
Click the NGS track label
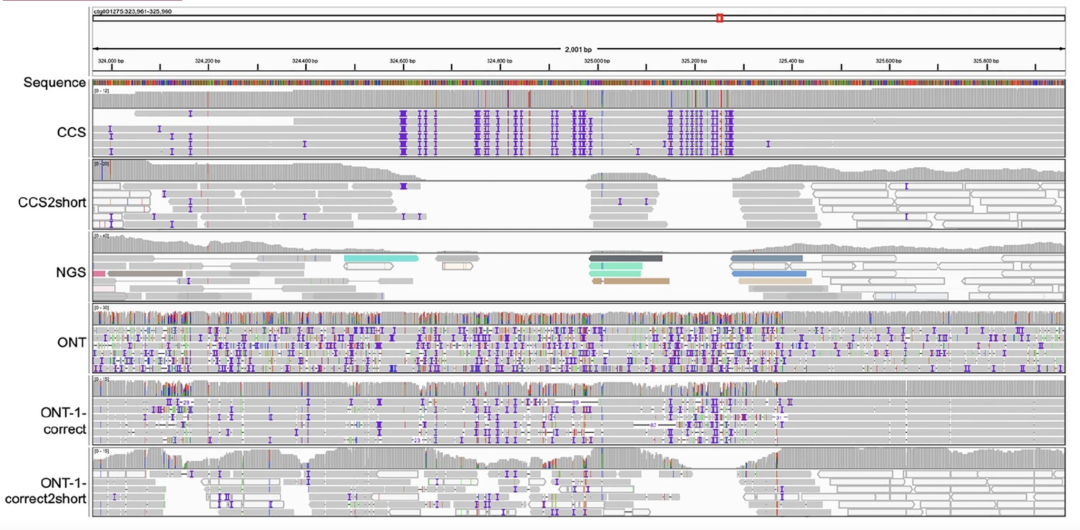[x=72, y=272]
